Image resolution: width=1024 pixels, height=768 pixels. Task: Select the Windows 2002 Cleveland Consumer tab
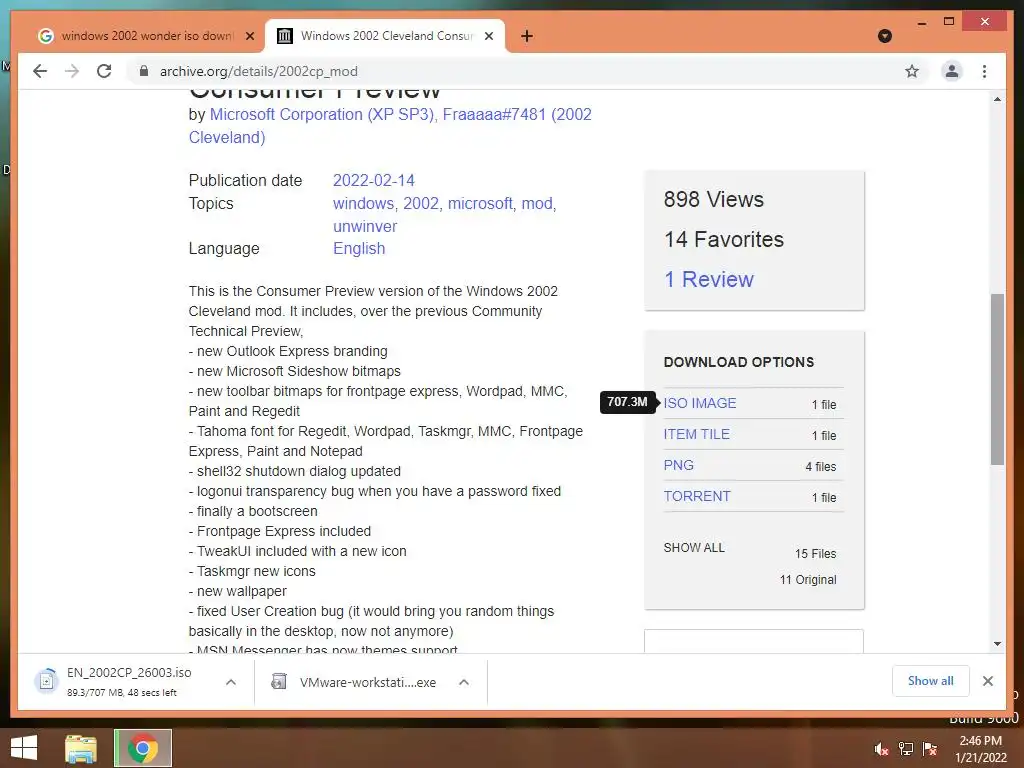point(385,36)
